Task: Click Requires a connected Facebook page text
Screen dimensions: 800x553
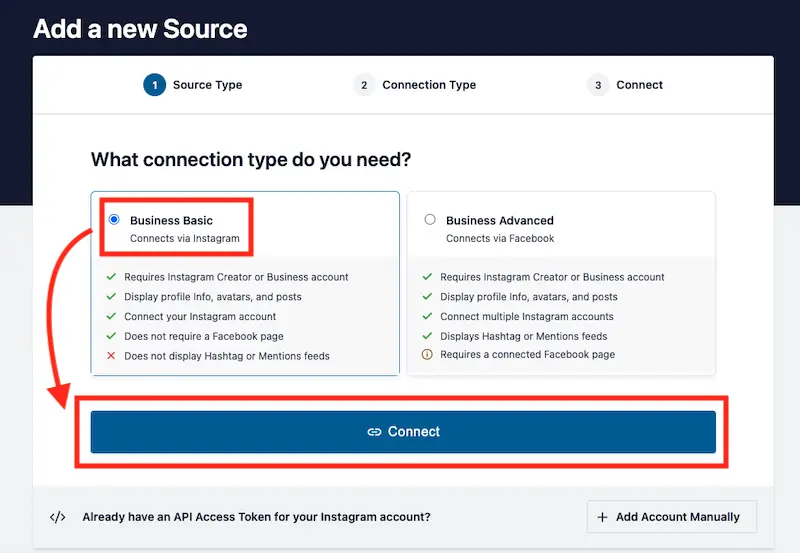Action: pos(528,354)
